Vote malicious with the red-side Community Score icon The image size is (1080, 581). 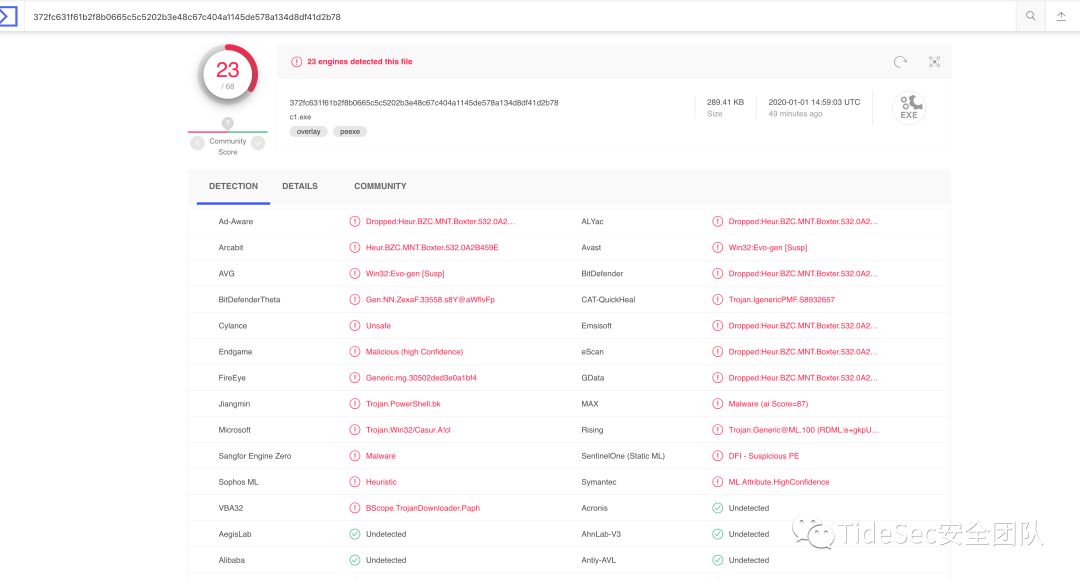[x=198, y=142]
